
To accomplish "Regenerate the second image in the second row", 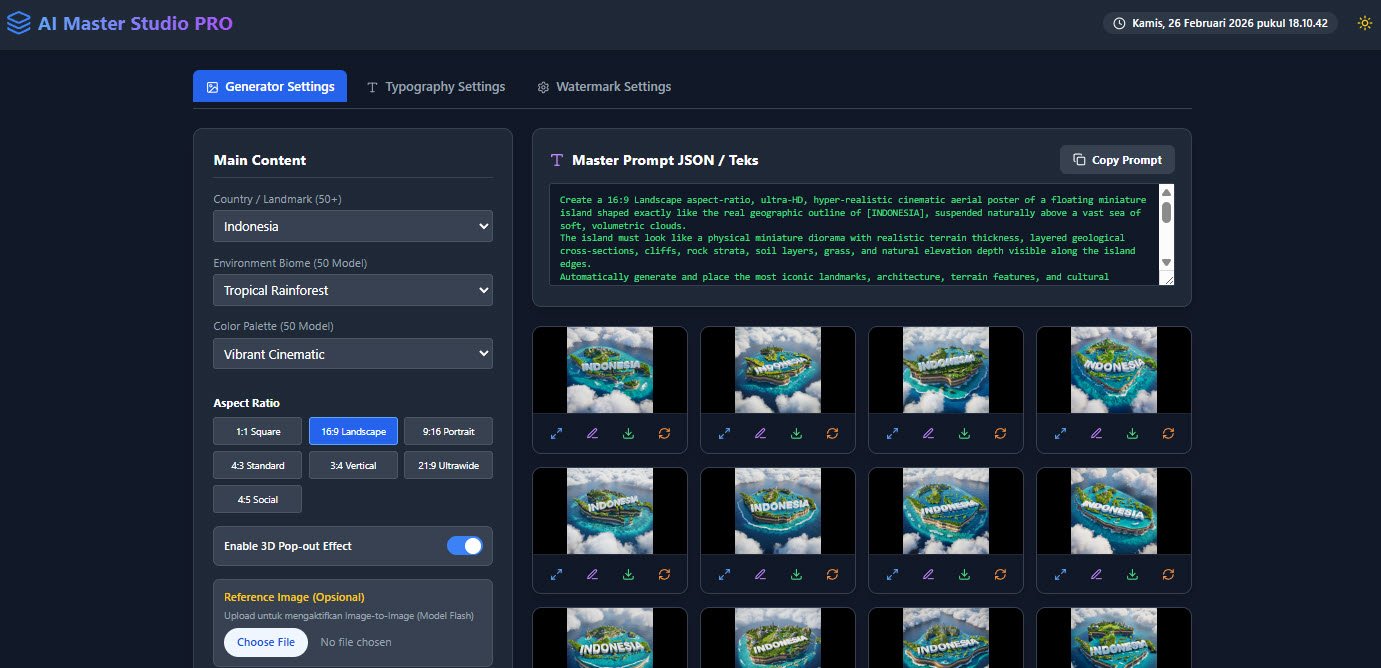I will click(832, 574).
